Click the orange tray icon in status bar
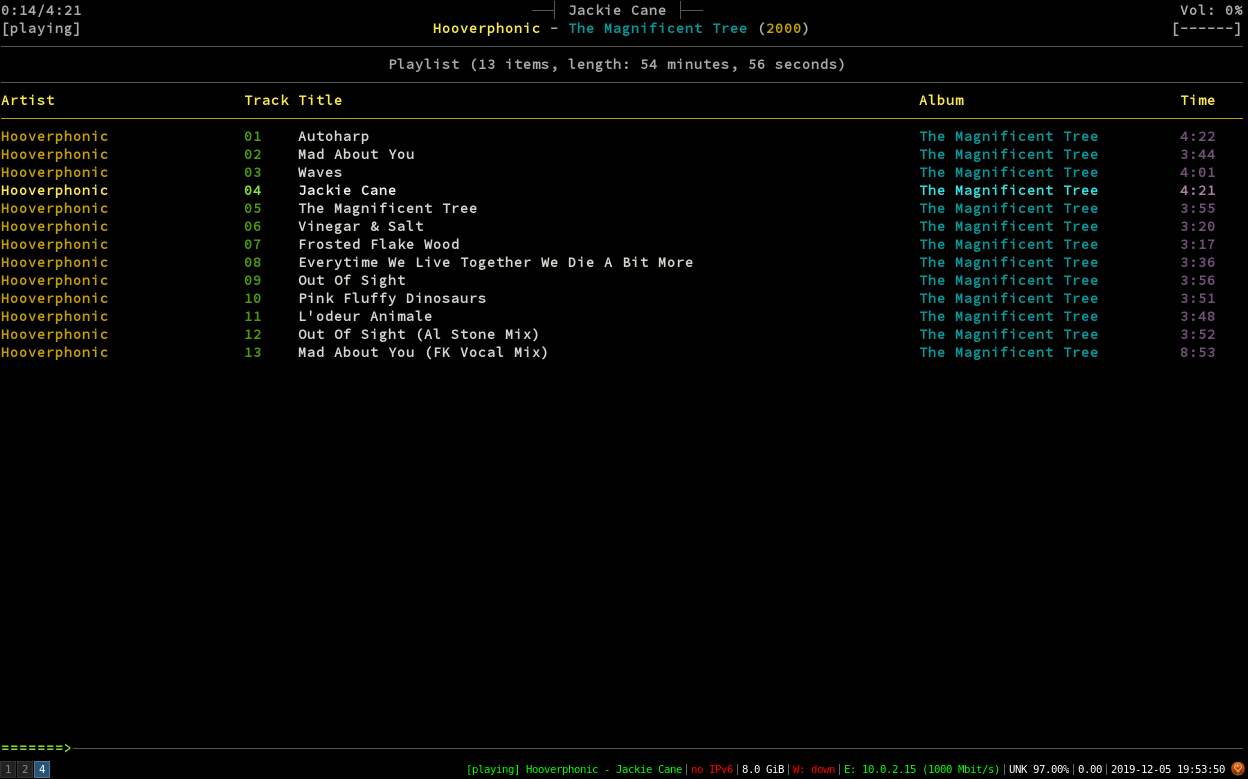 pyautogui.click(x=1238, y=769)
